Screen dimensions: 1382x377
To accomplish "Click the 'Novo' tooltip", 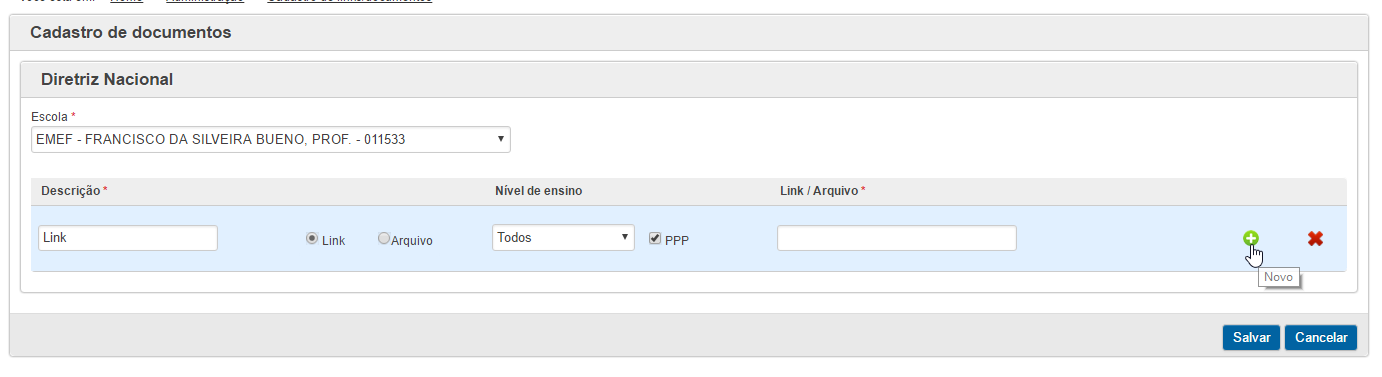I will tap(1279, 278).
